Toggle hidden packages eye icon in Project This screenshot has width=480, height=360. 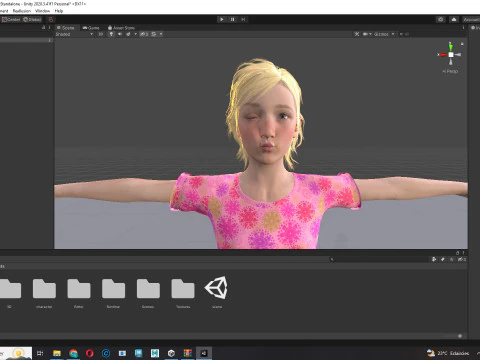(x=462, y=259)
